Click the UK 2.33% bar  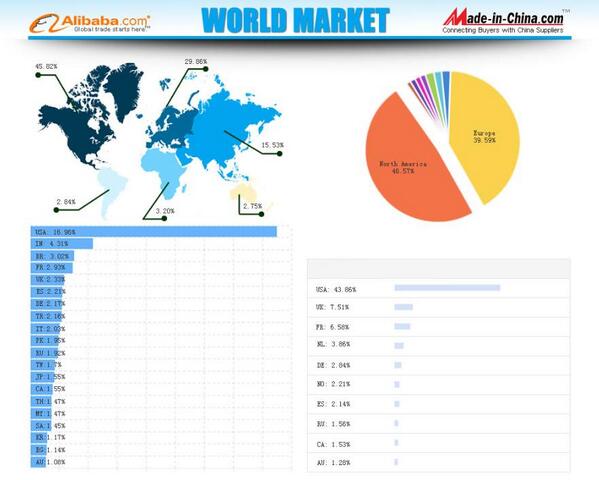click(x=48, y=279)
